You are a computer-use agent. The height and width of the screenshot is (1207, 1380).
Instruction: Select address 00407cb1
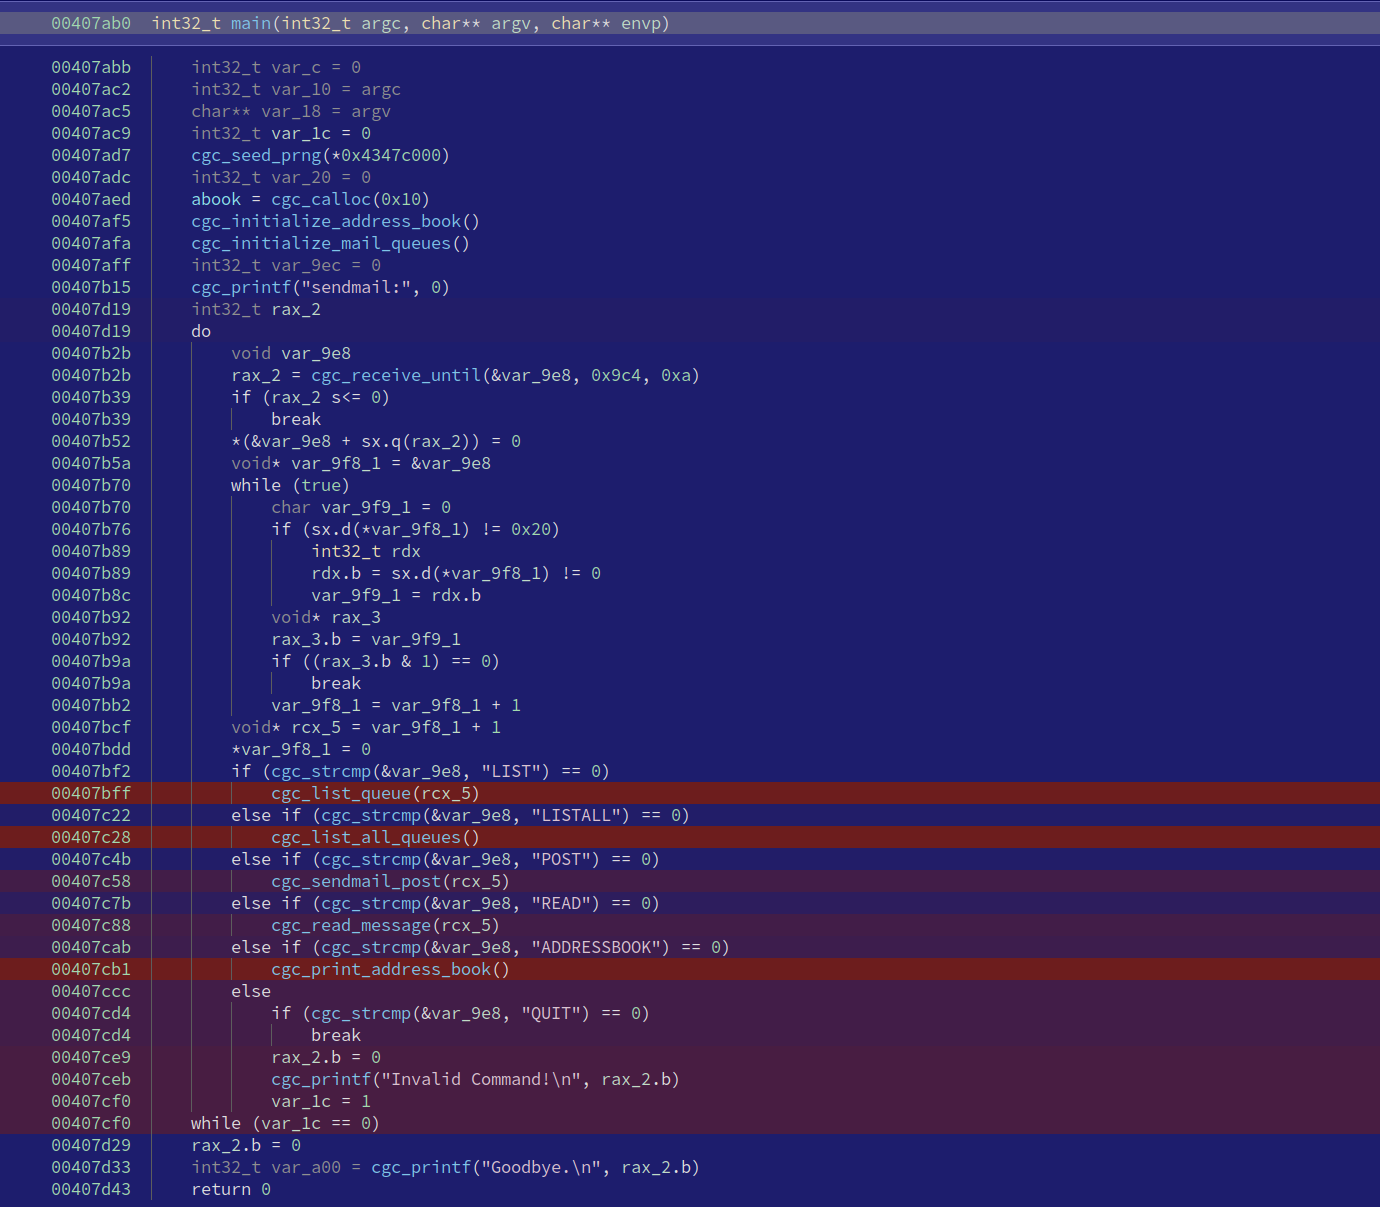(91, 969)
